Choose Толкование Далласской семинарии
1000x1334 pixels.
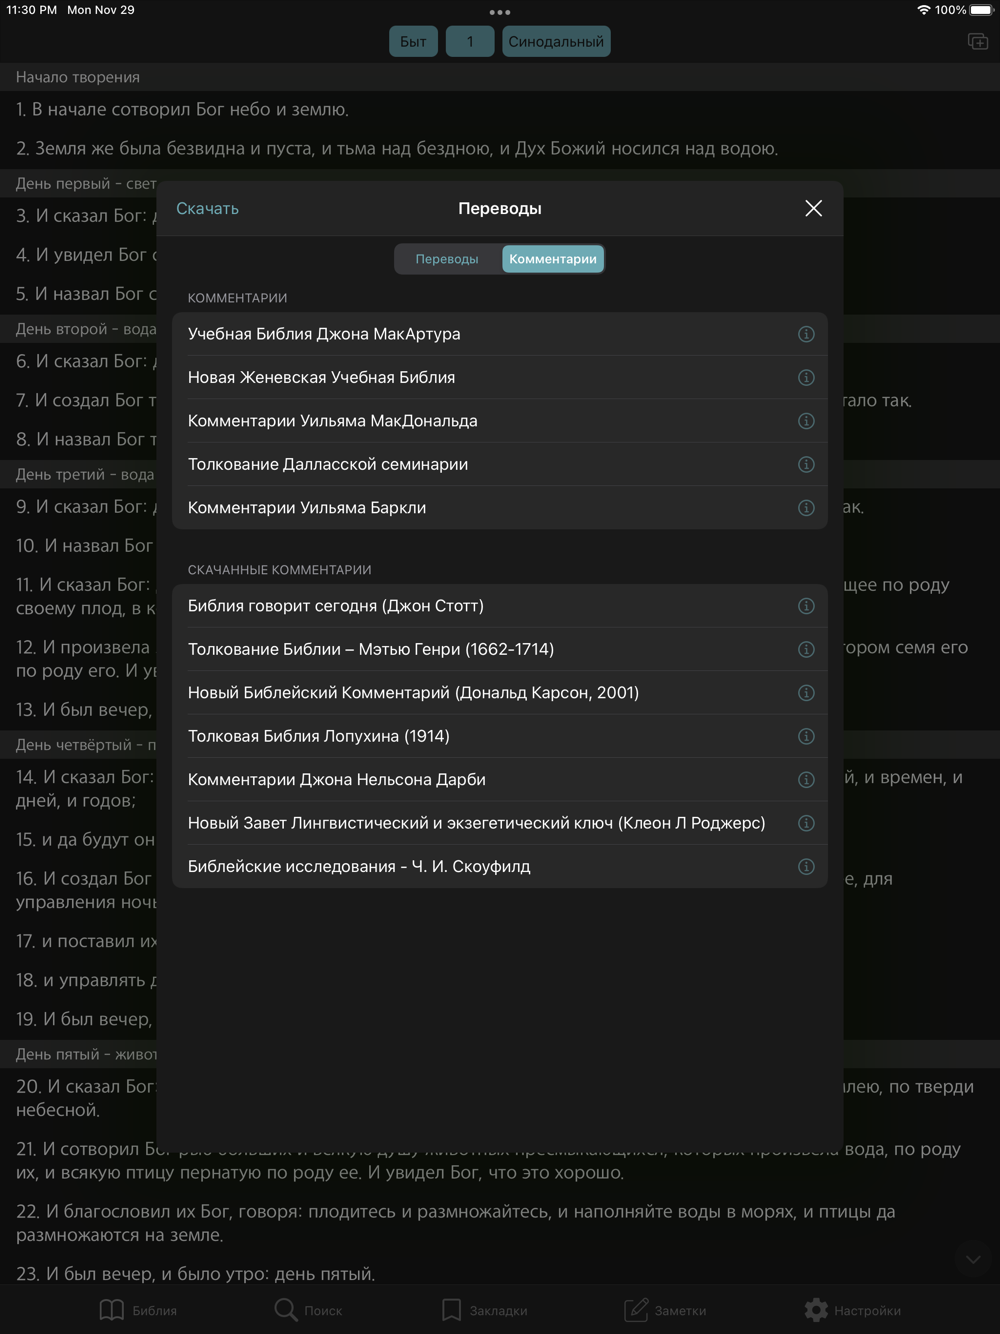[500, 465]
